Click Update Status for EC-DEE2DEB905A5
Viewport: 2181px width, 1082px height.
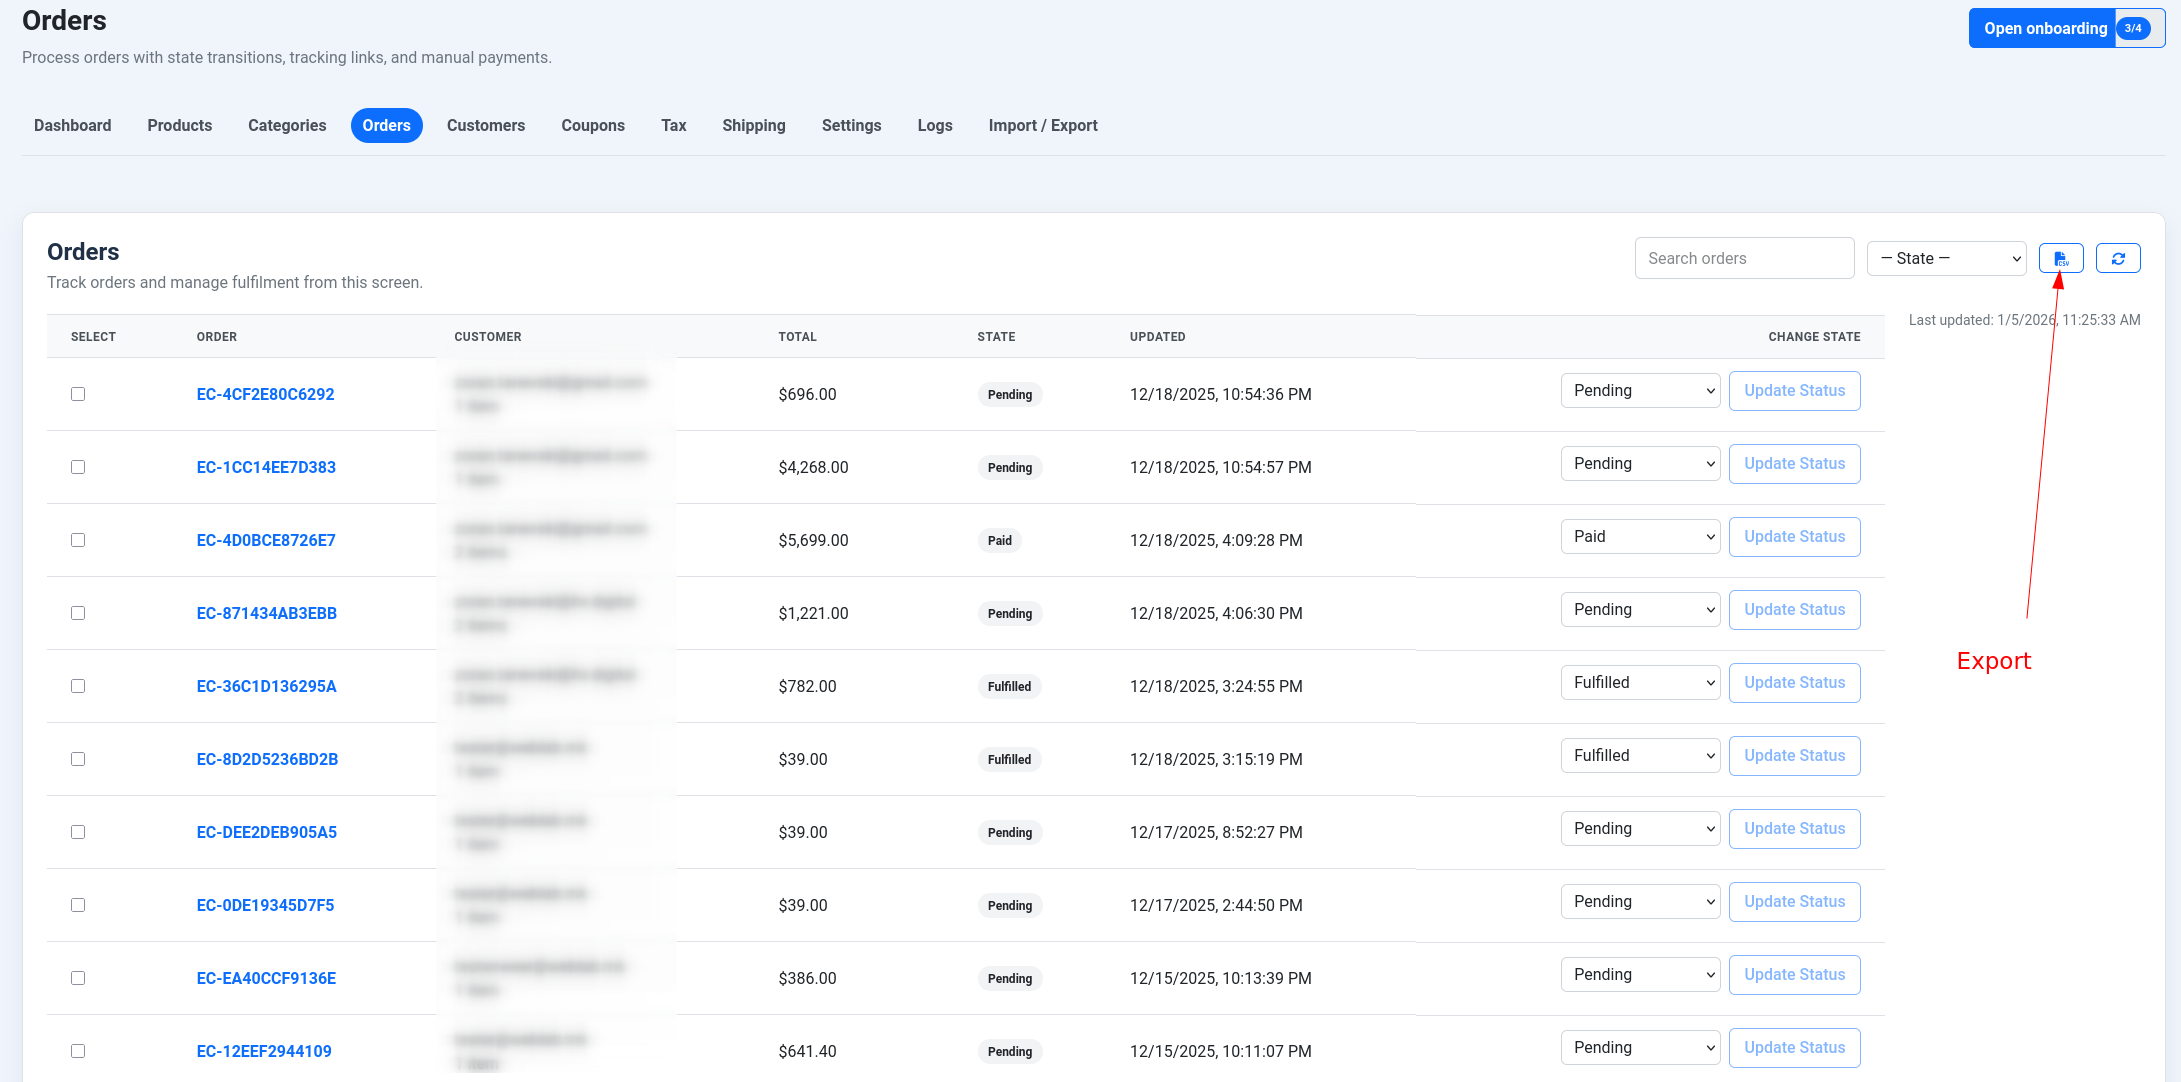(x=1794, y=828)
